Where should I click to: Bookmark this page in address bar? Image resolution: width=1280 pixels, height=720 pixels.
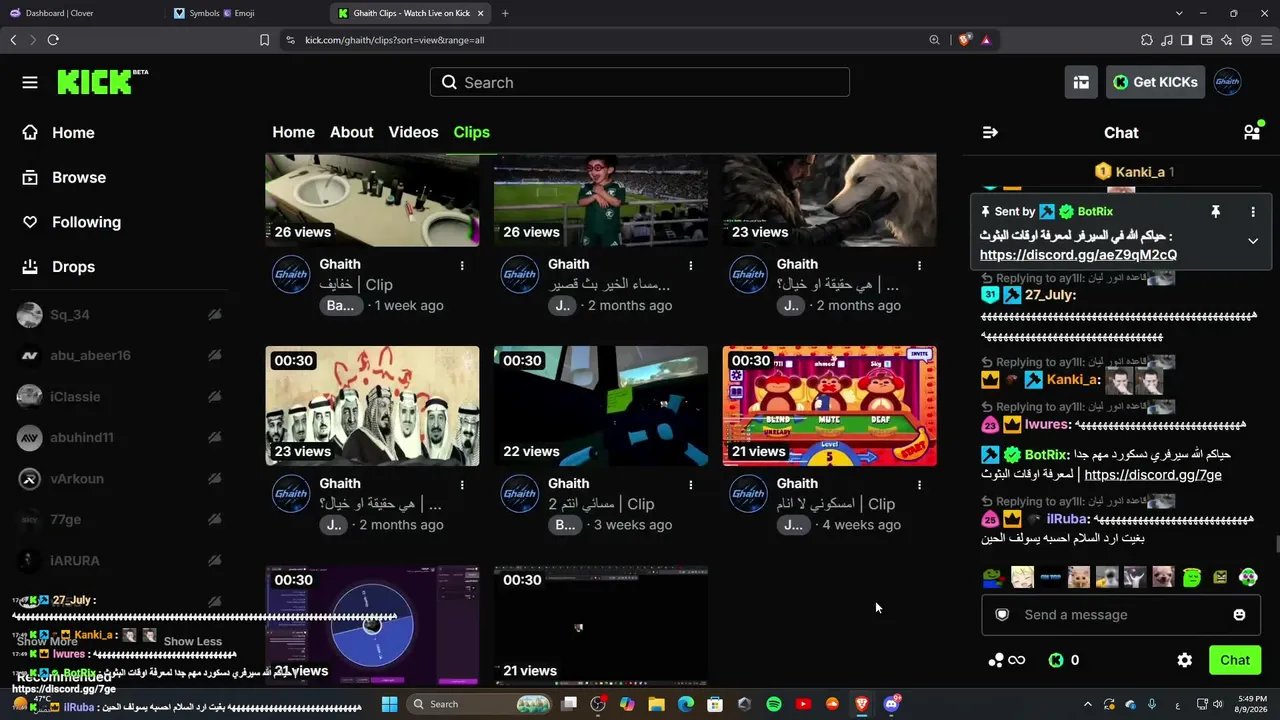click(264, 40)
